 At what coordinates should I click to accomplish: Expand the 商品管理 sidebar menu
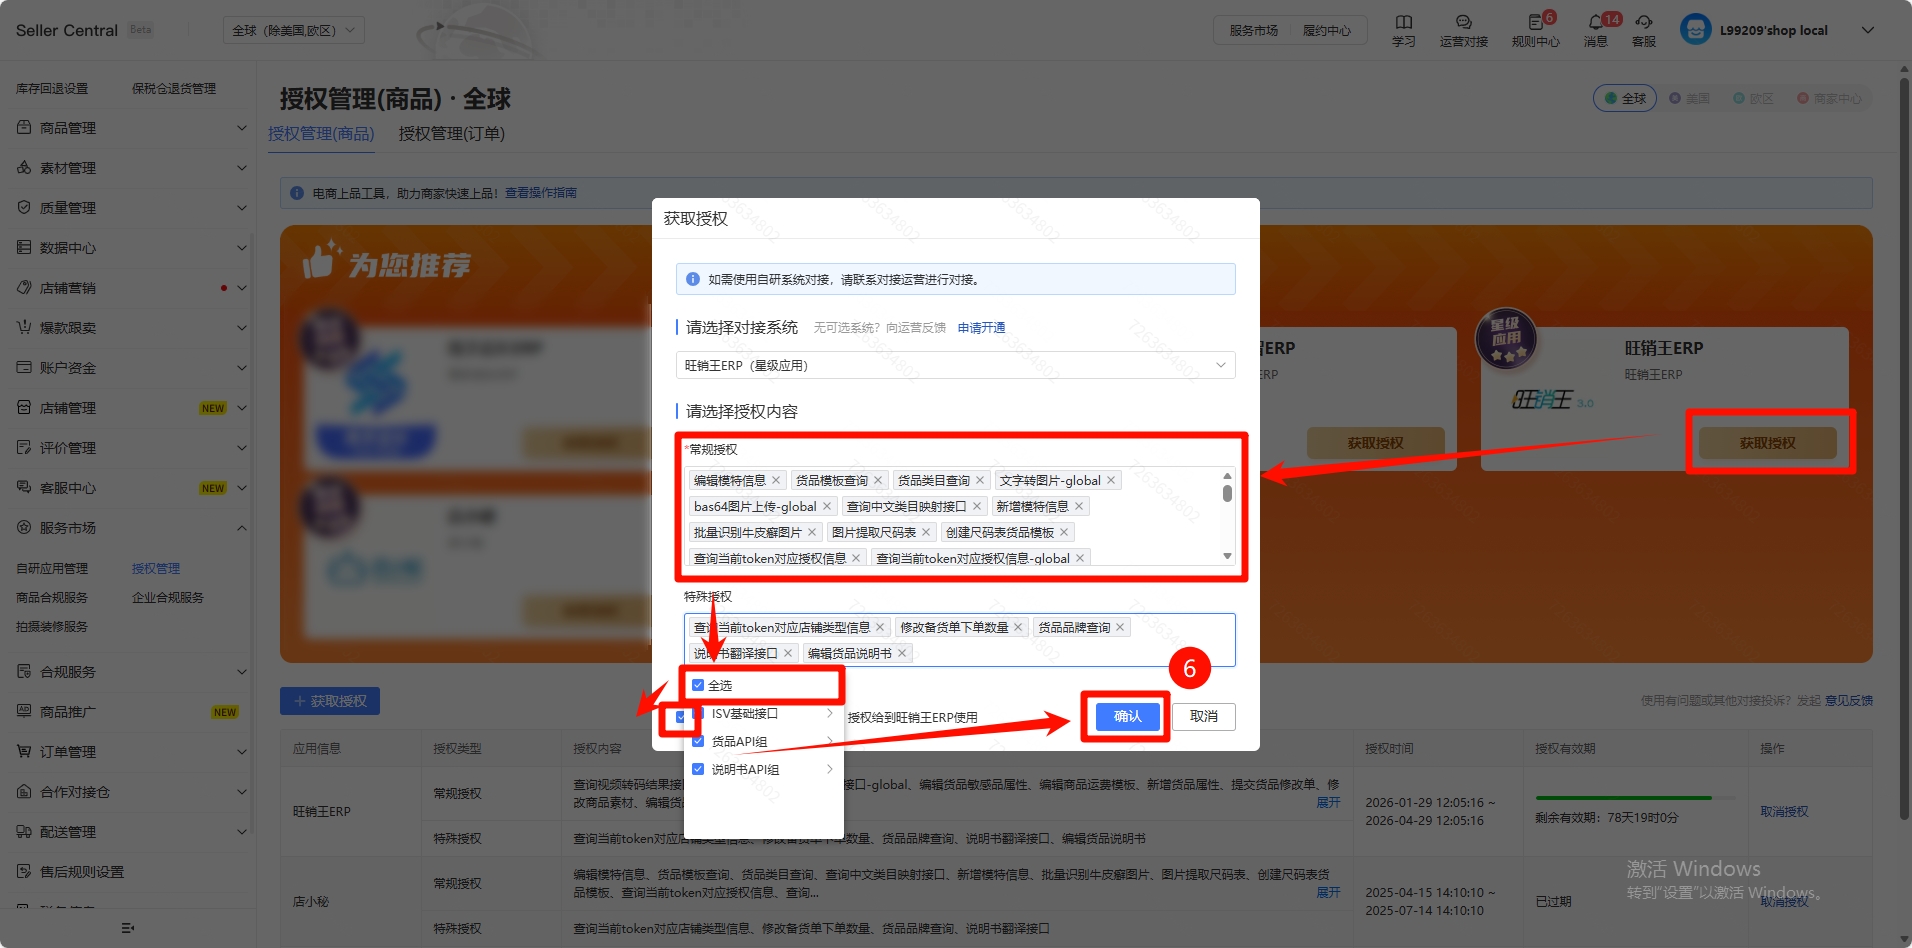coord(130,128)
